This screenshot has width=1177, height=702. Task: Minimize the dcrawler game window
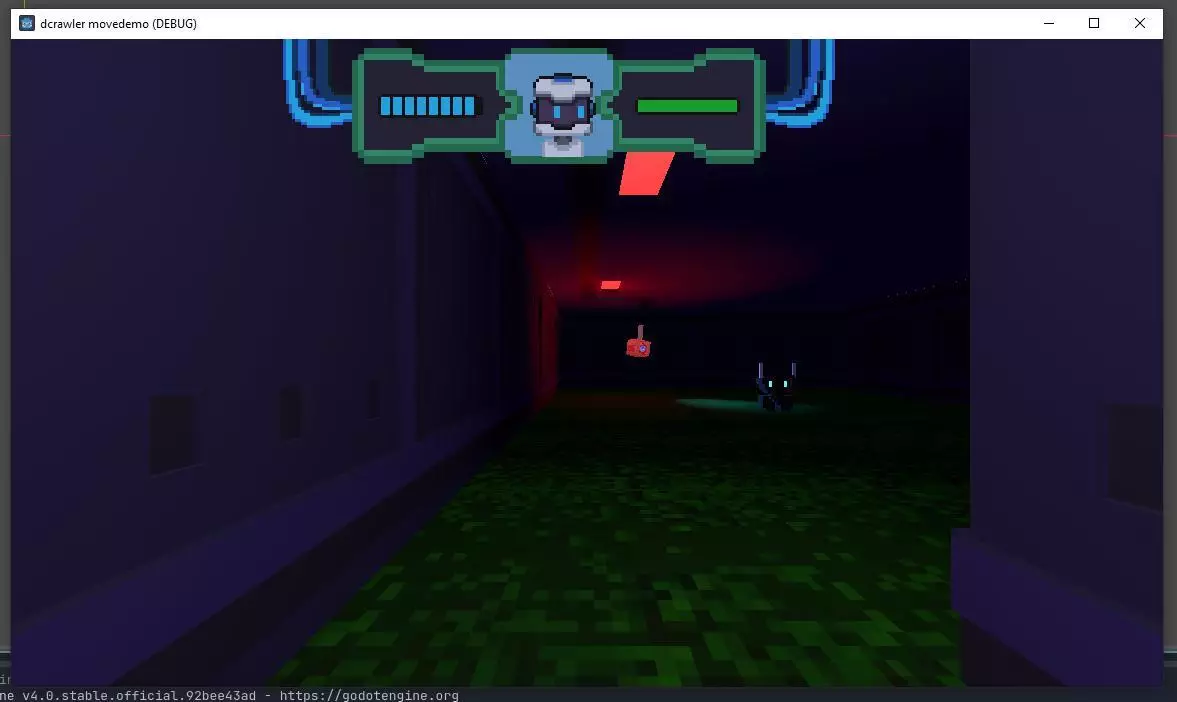pos(1049,23)
